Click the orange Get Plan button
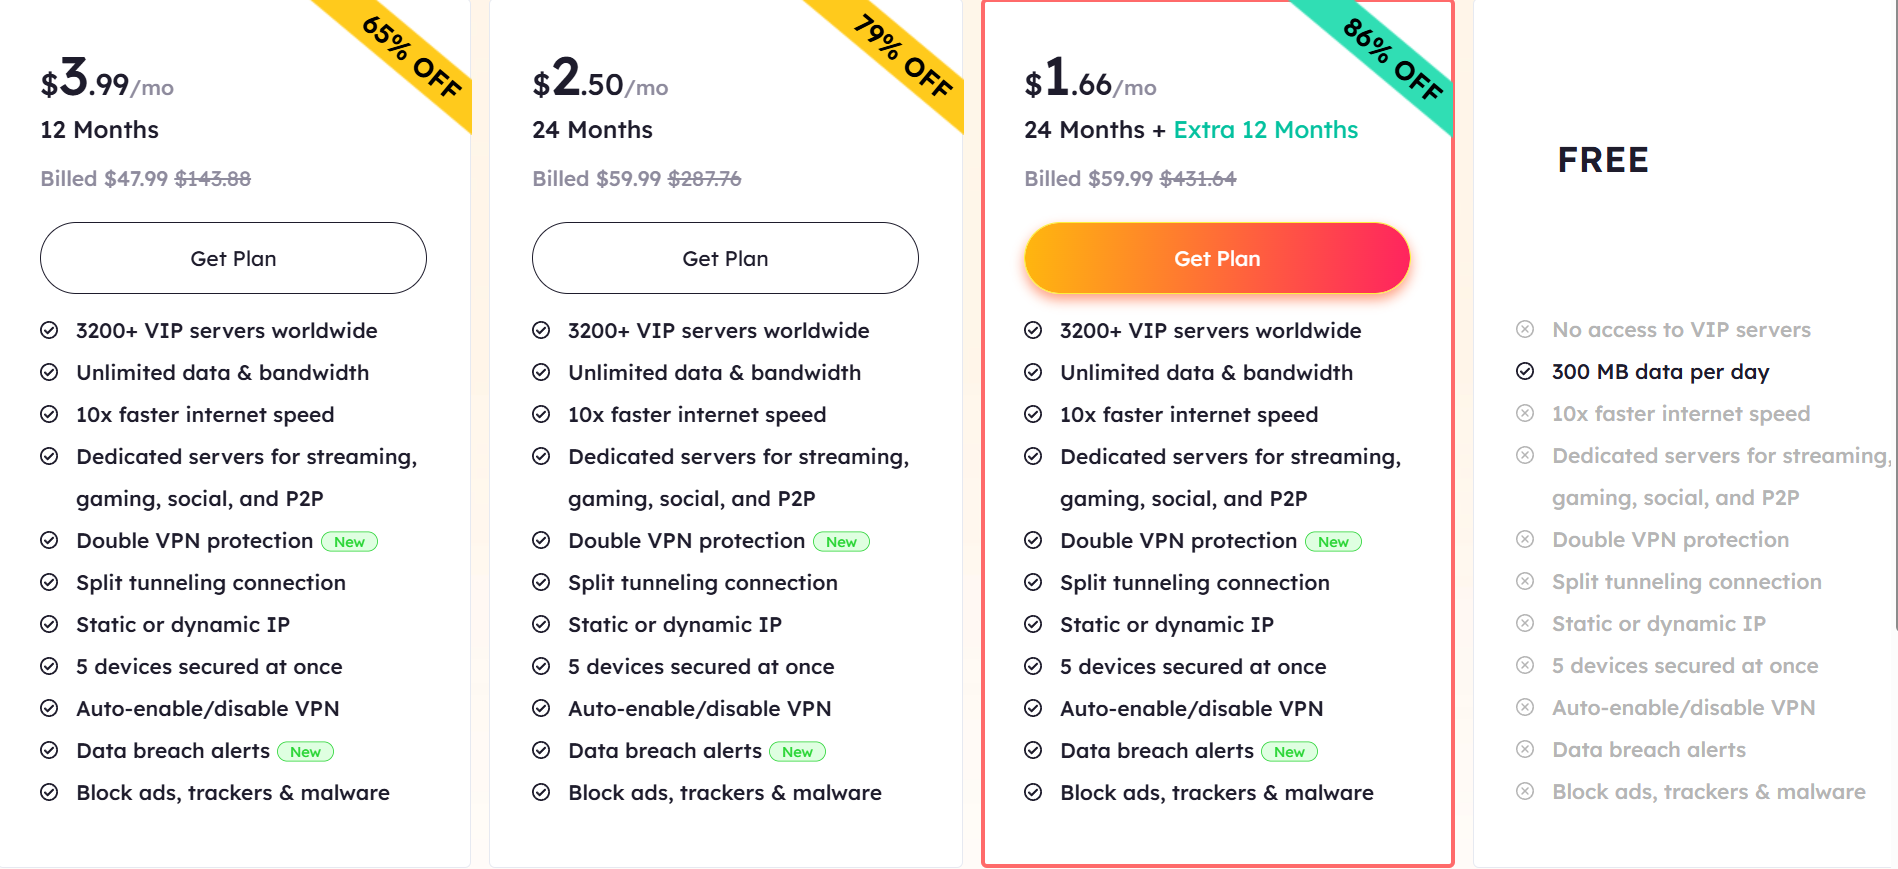The width and height of the screenshot is (1898, 869). (x=1217, y=258)
